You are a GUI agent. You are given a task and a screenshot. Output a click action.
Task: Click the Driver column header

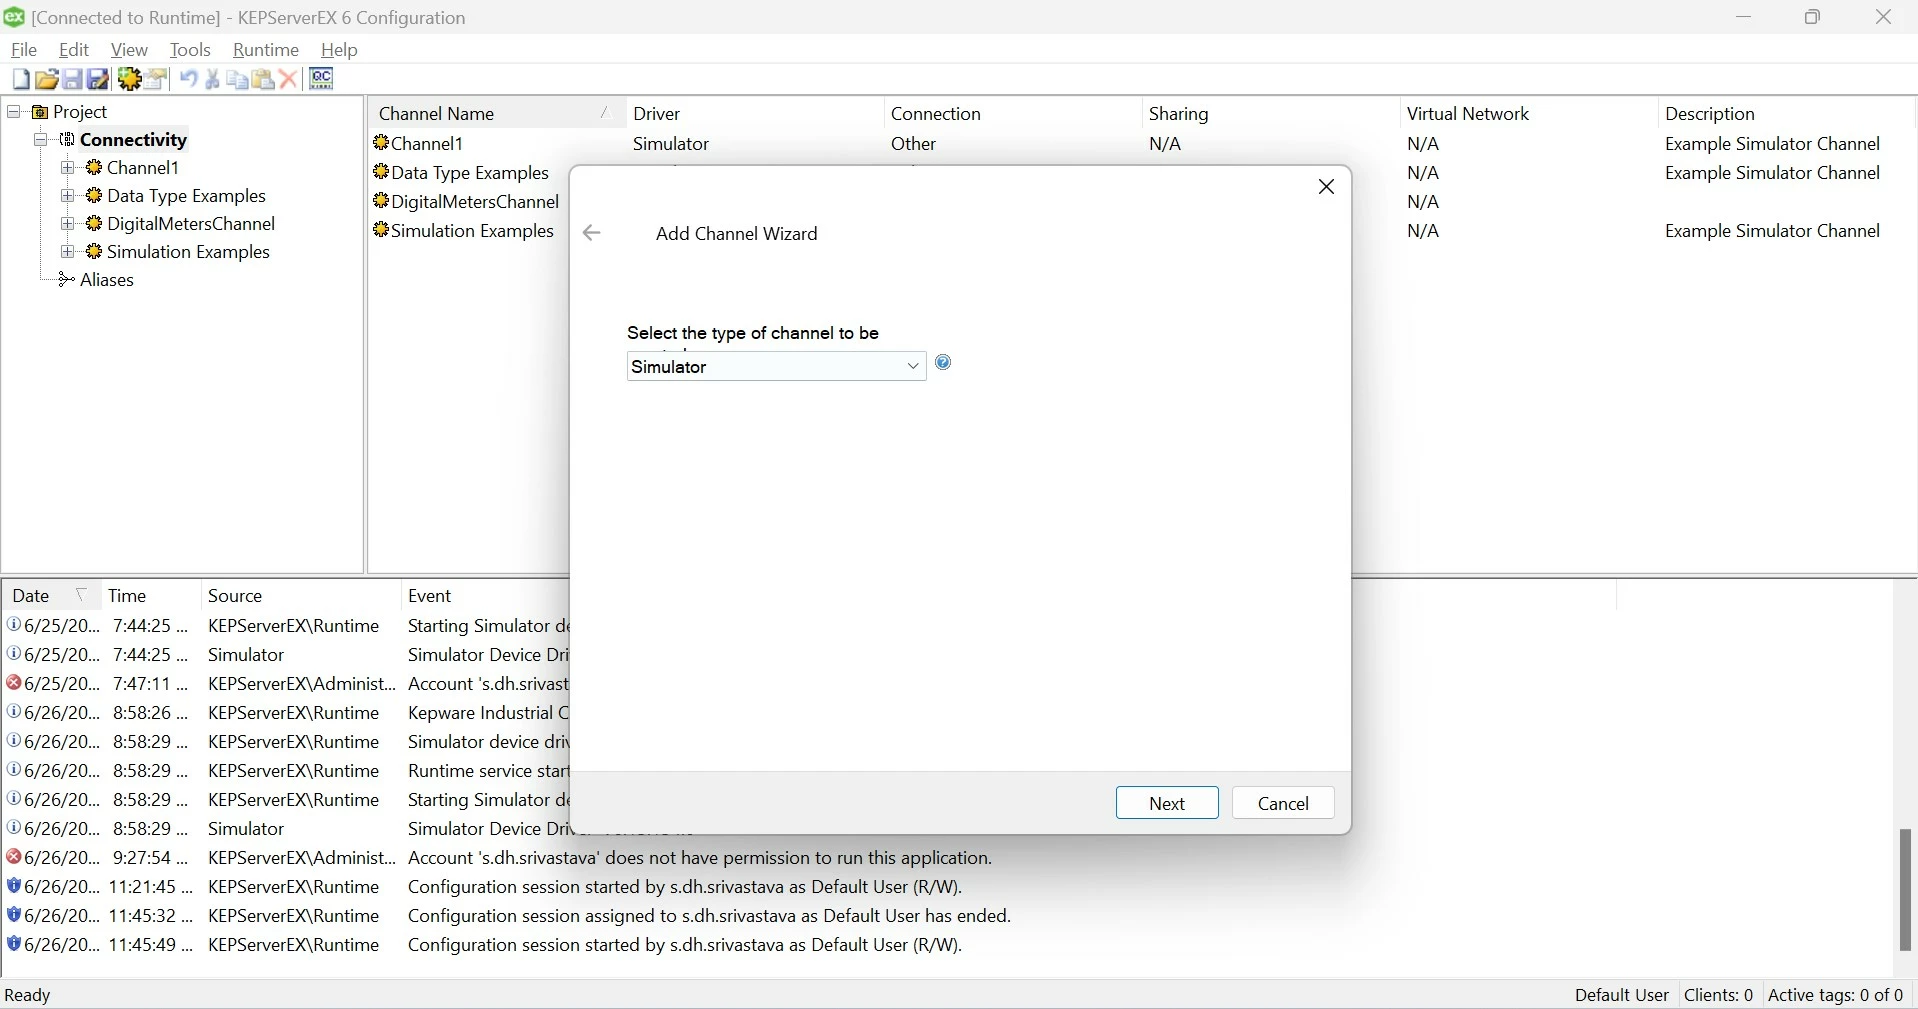[754, 114]
